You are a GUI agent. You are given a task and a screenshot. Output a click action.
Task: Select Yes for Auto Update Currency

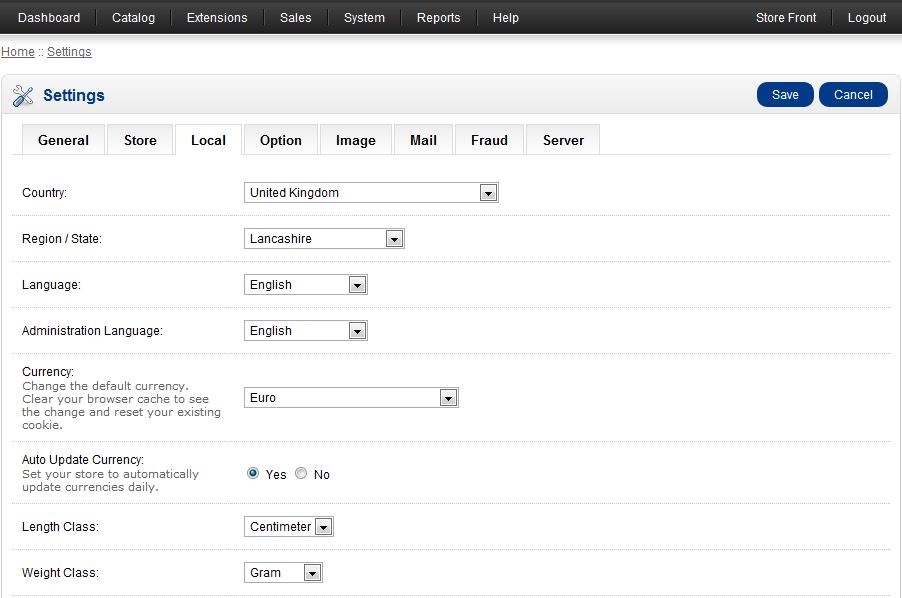[253, 473]
